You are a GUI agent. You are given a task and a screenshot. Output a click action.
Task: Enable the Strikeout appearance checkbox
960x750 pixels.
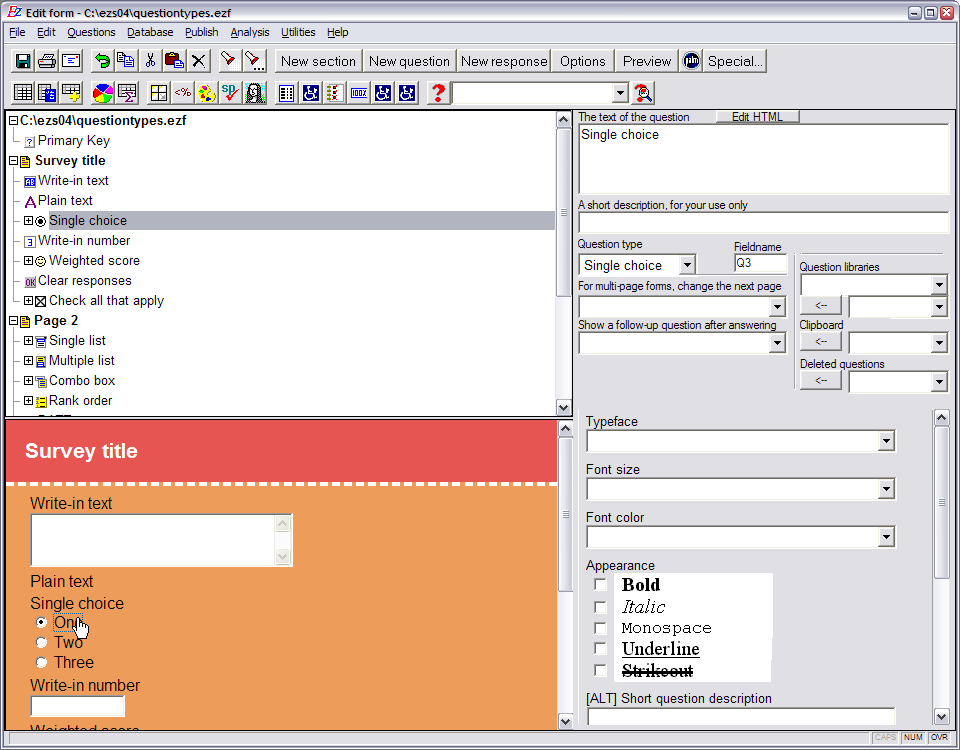(x=600, y=670)
